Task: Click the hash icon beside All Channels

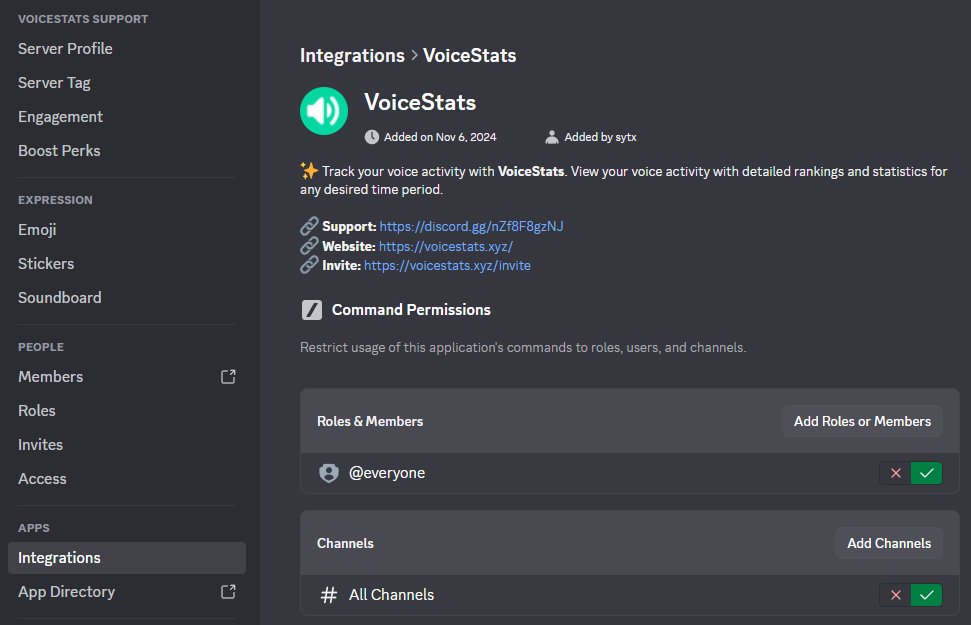Action: point(328,595)
